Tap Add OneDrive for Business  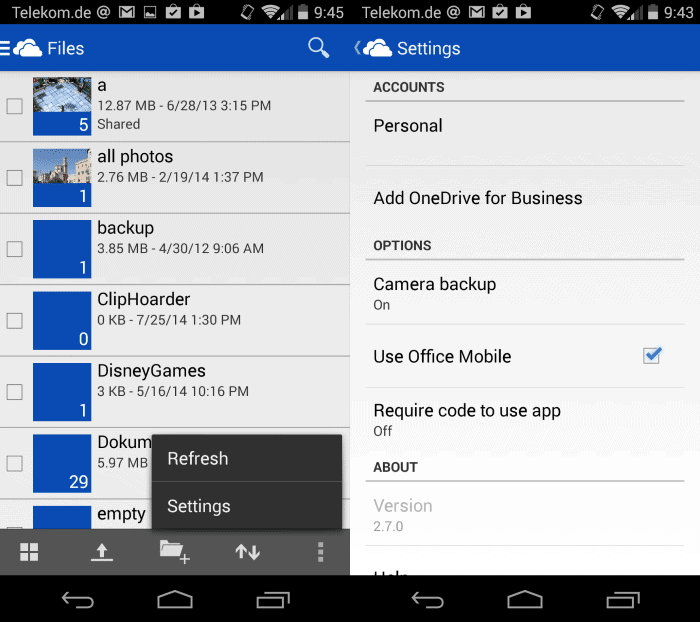[525, 198]
